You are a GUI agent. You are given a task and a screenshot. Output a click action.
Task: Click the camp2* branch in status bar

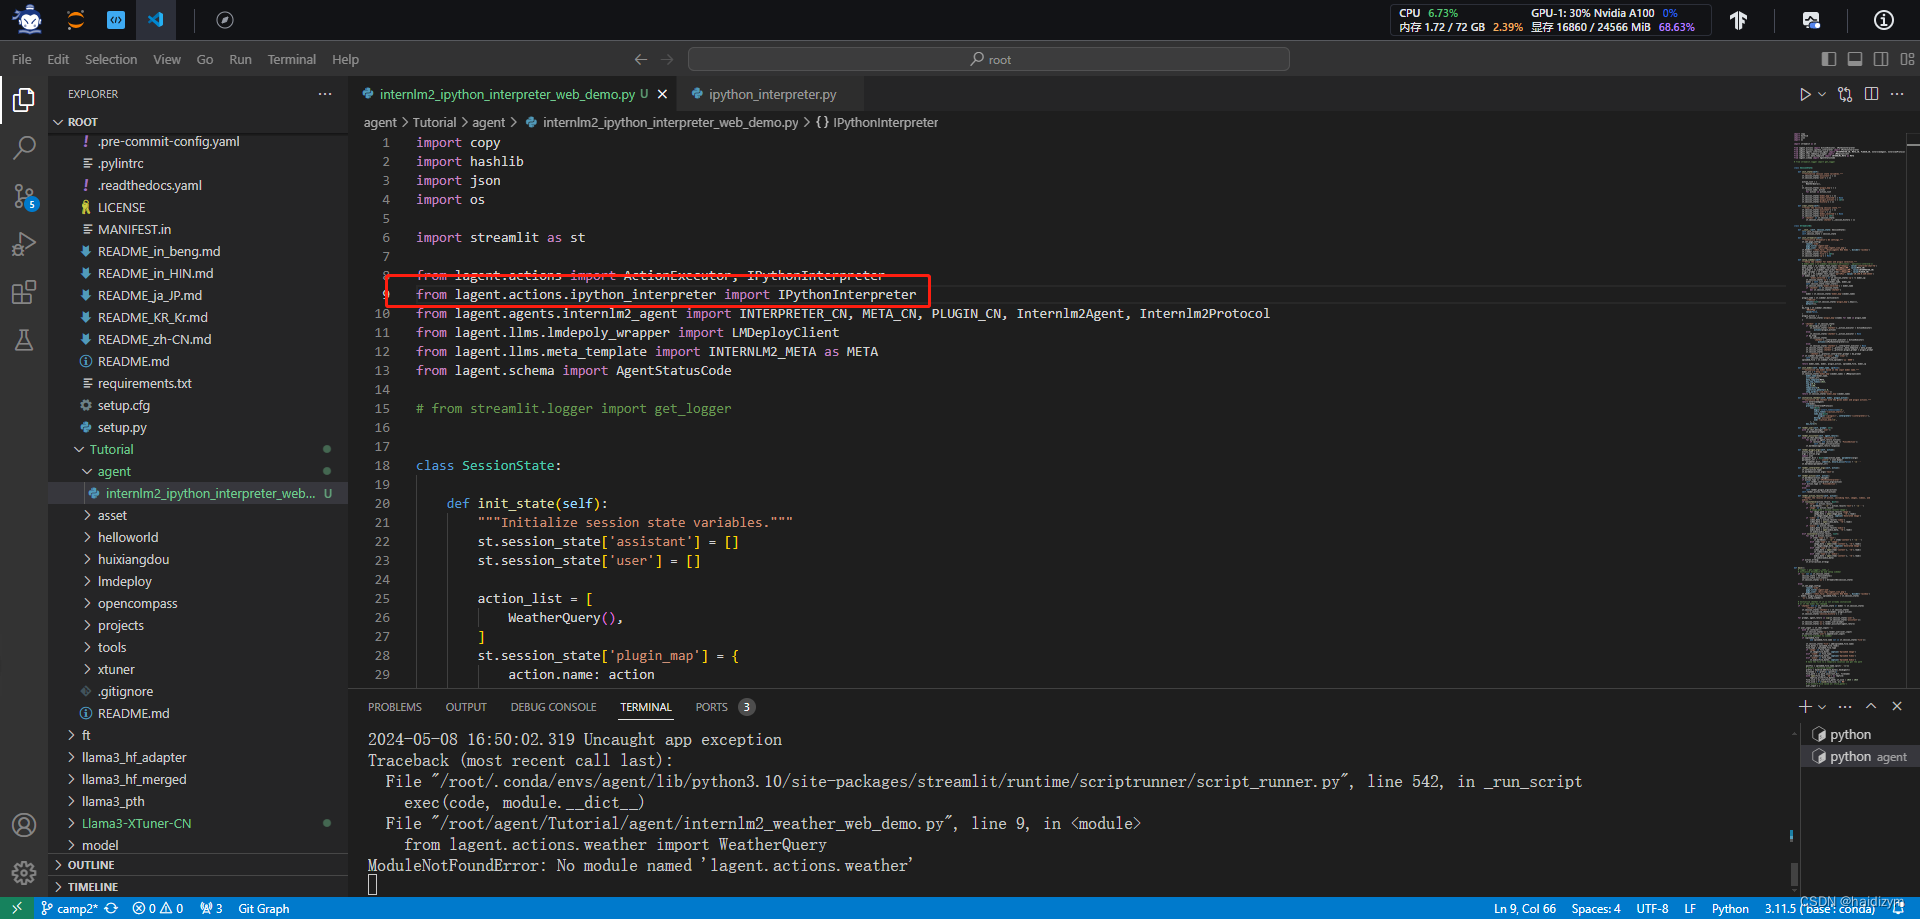tap(69, 908)
